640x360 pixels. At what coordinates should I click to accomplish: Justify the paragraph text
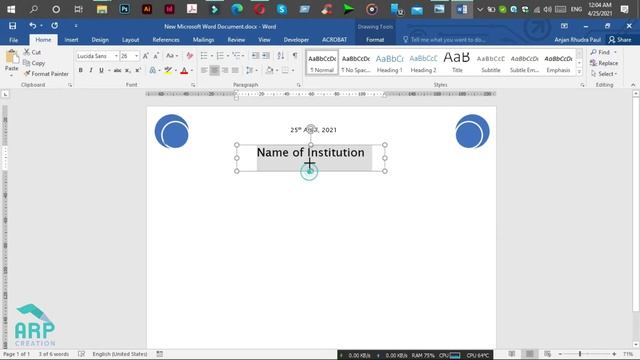pos(235,70)
